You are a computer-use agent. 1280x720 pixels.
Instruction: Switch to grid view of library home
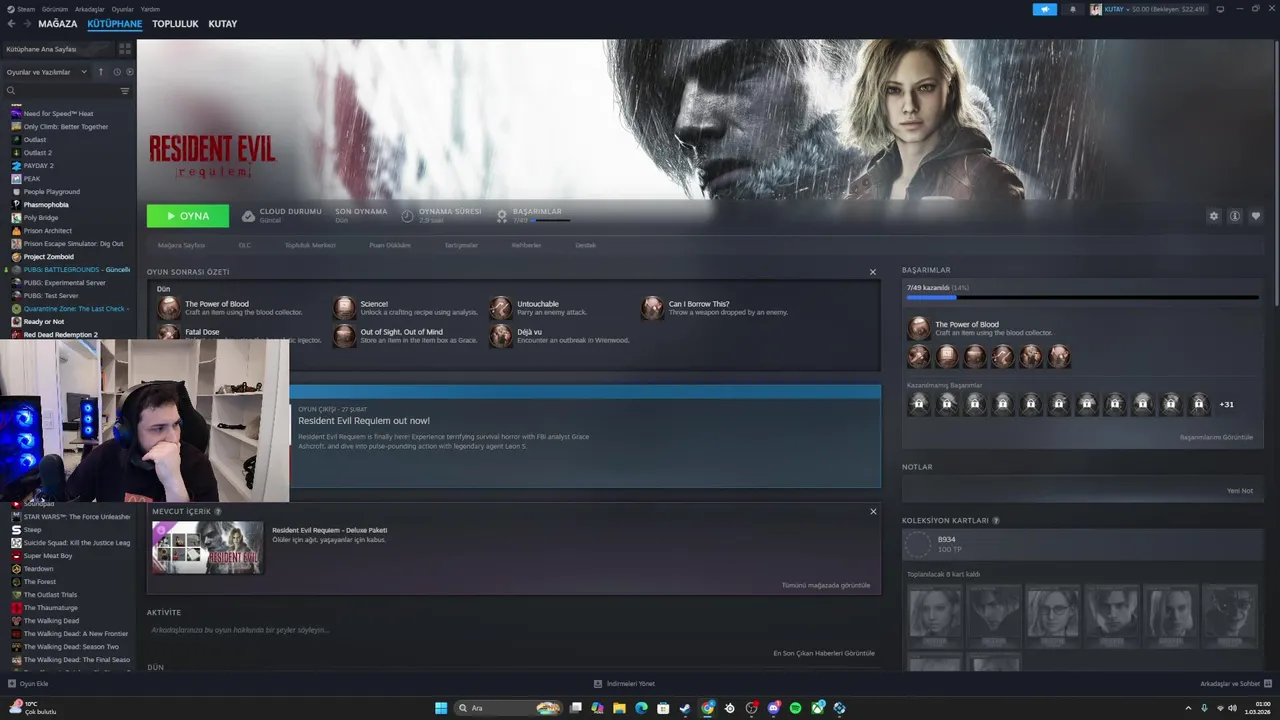(x=125, y=49)
